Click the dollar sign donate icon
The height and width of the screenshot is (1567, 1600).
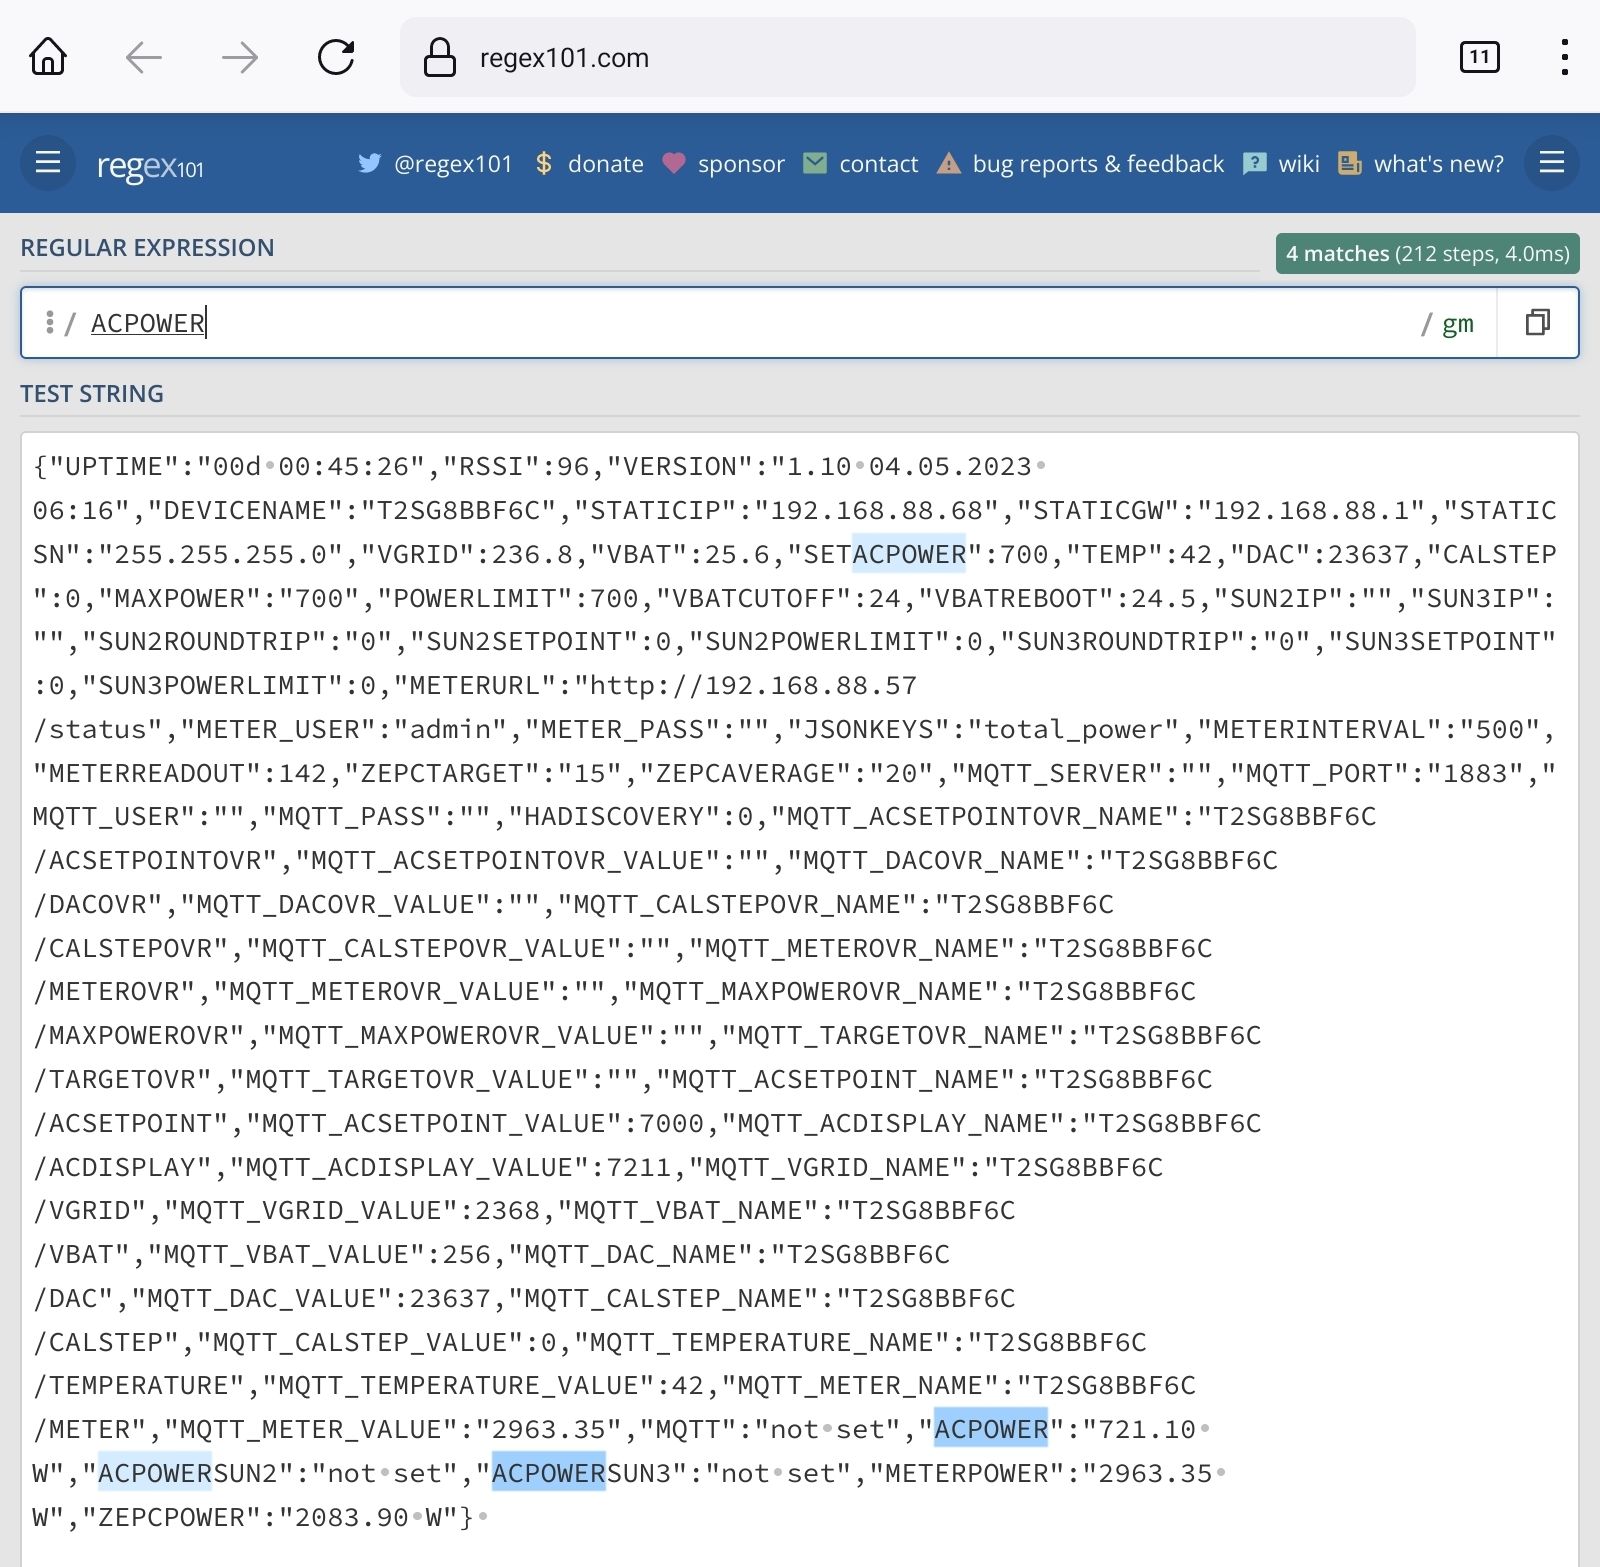point(544,163)
